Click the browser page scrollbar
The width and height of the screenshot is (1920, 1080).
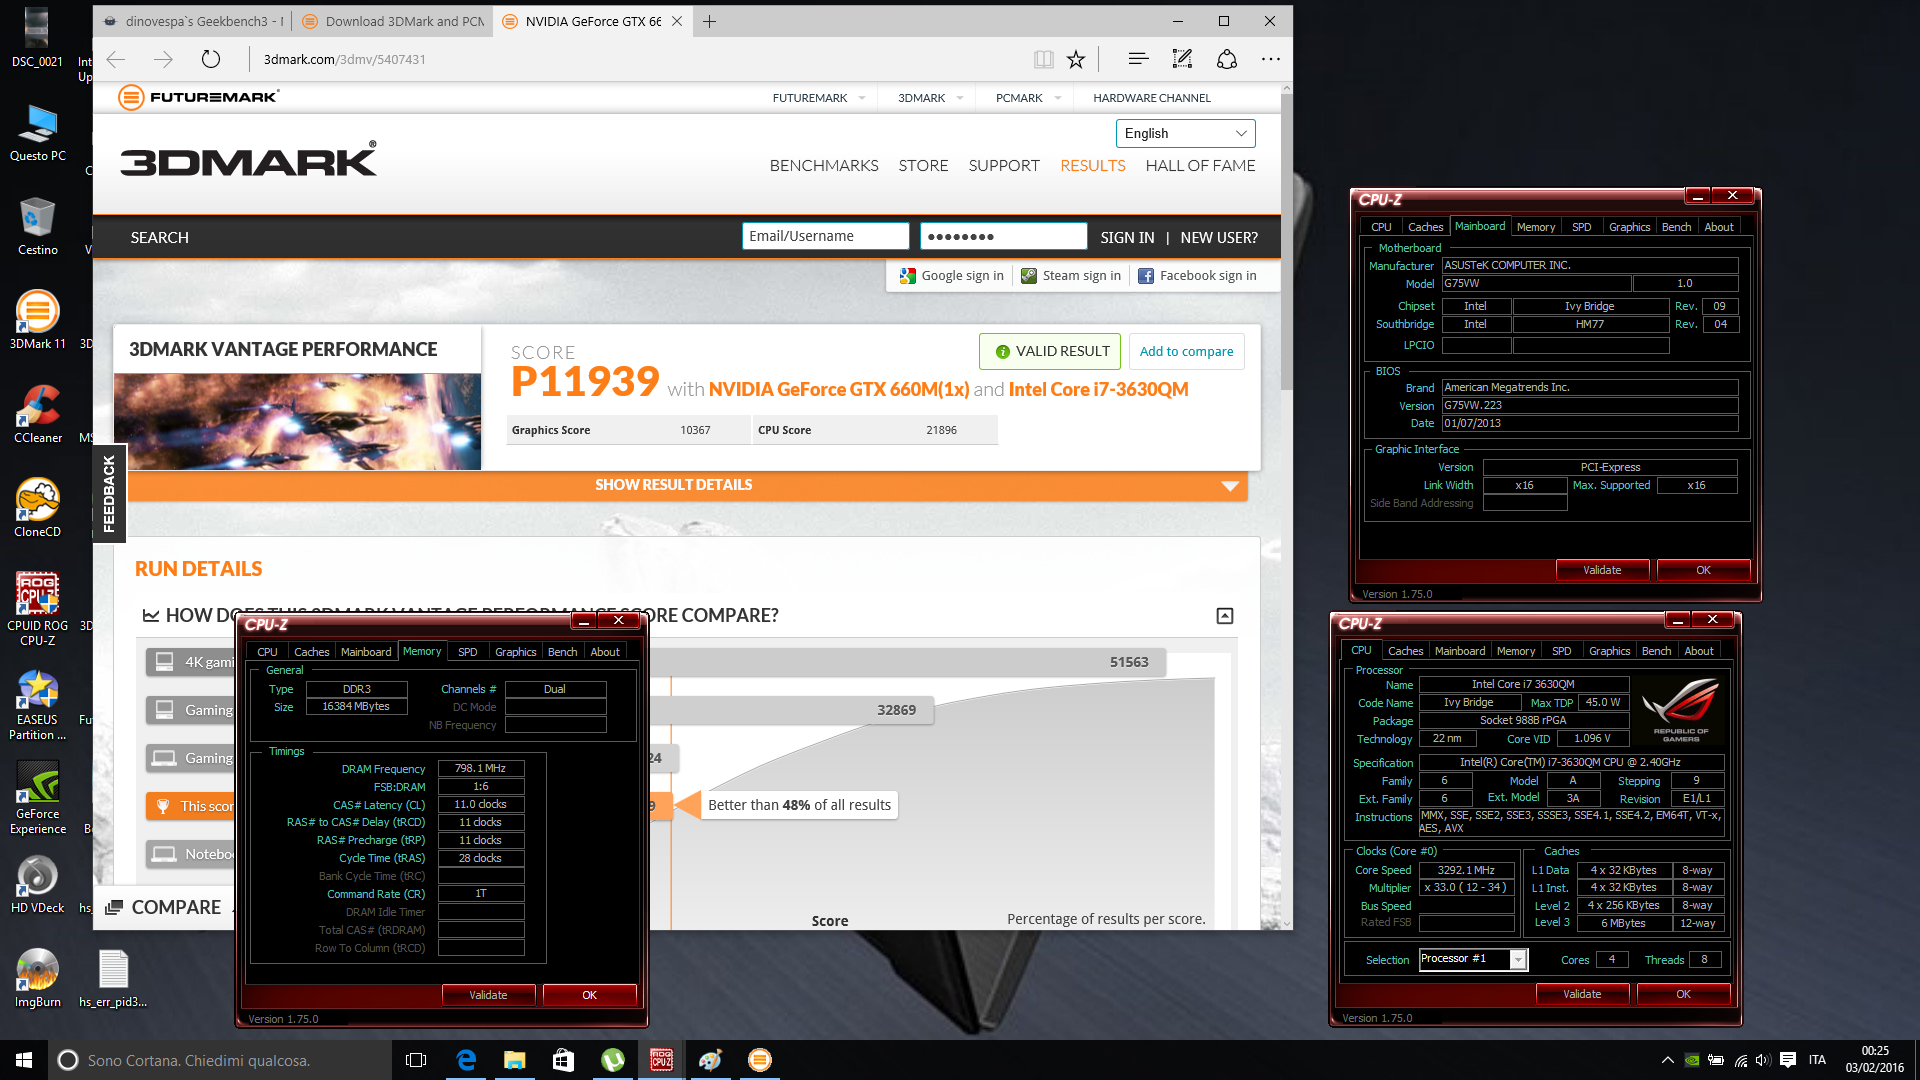pos(1286,240)
